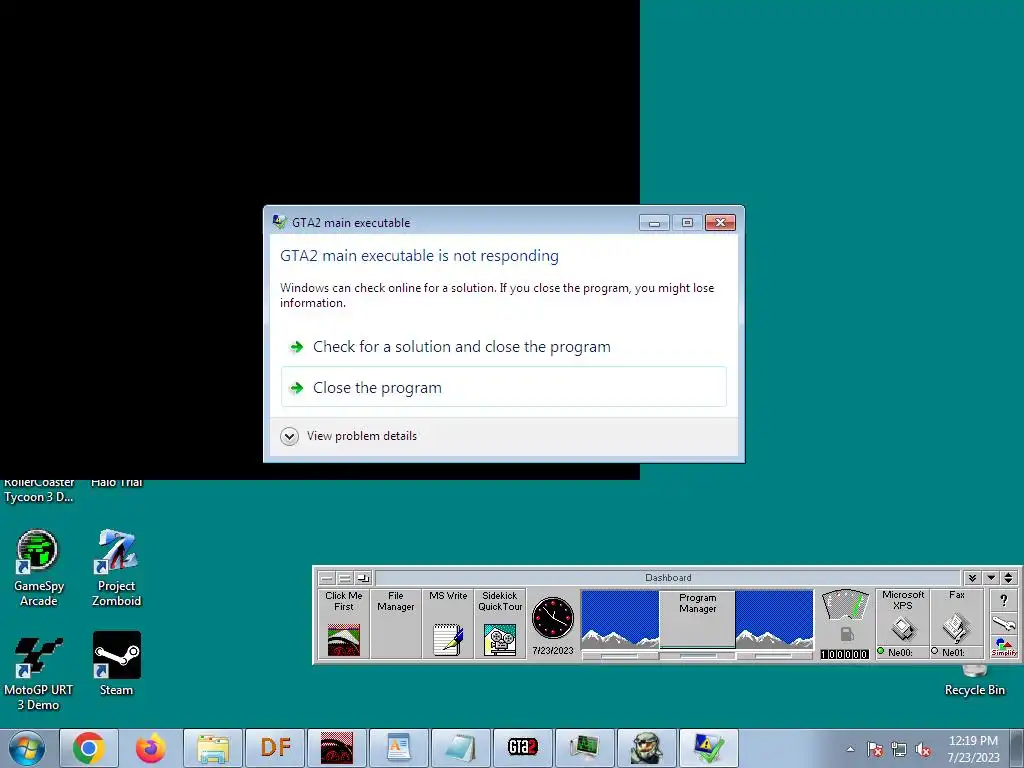Open document editor taskbar icon
The image size is (1024, 768).
point(399,748)
